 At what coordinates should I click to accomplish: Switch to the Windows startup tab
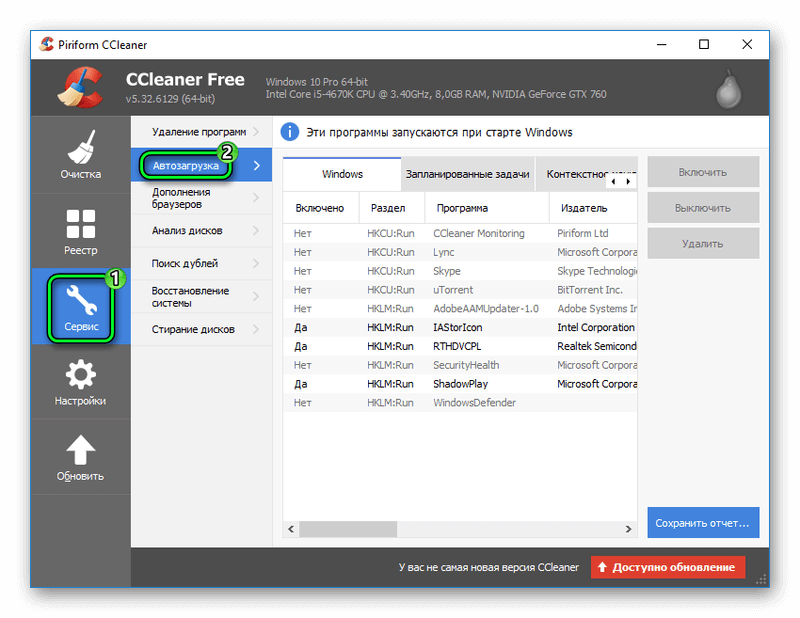pos(342,174)
